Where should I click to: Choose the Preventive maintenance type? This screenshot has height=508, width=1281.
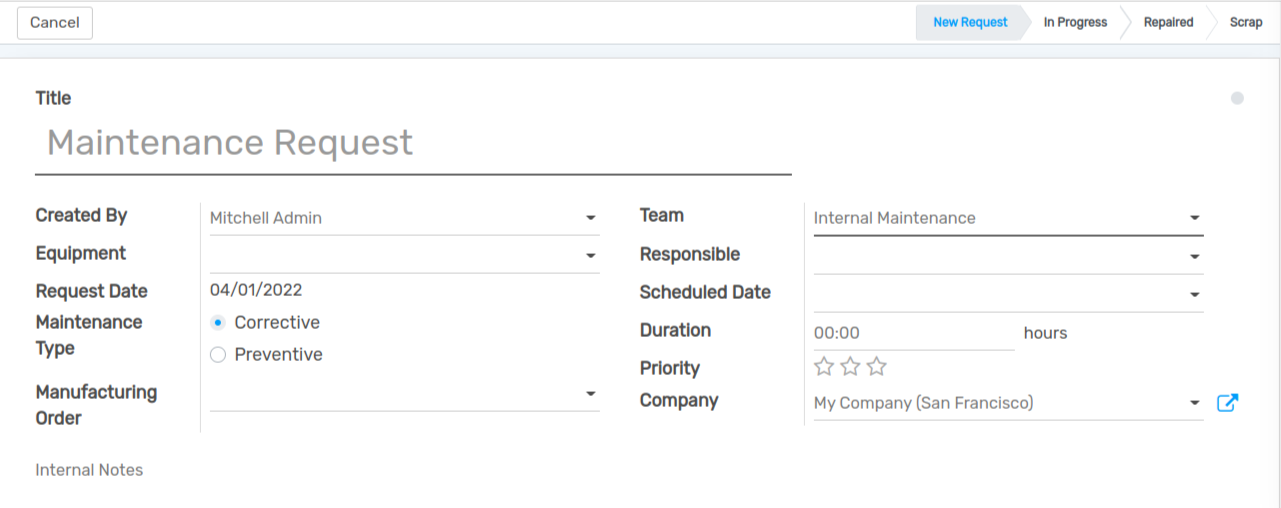coord(218,355)
